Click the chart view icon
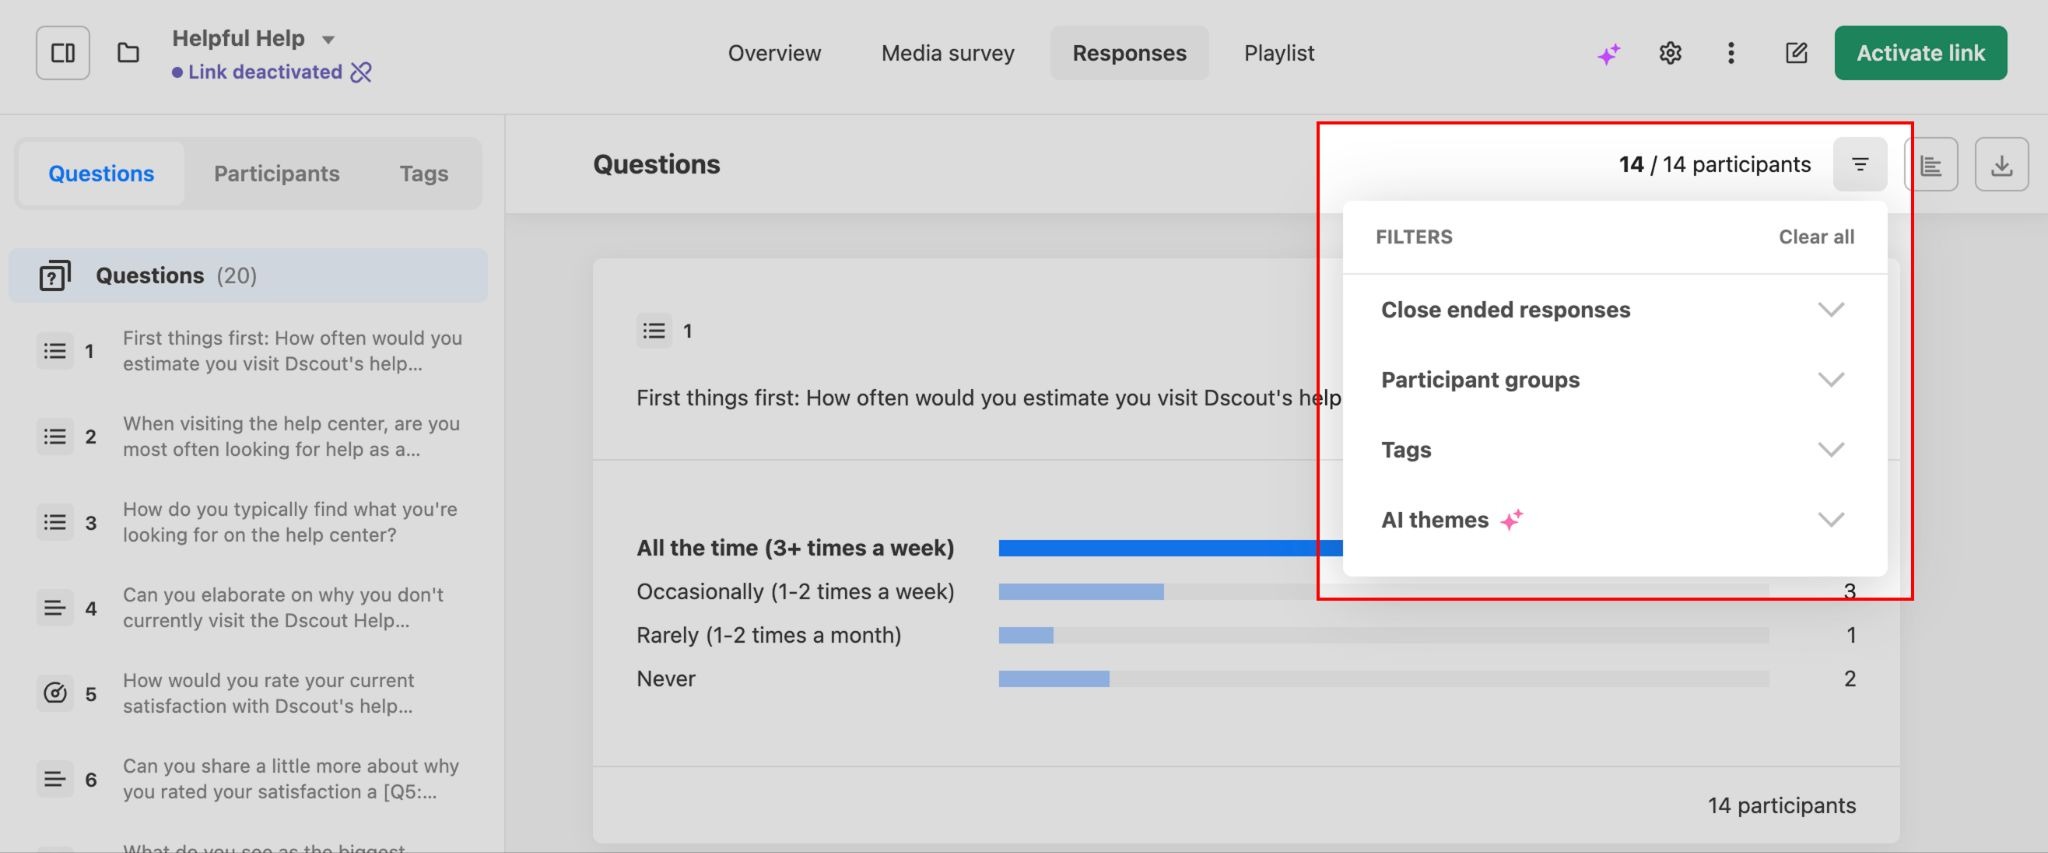Image resolution: width=2048 pixels, height=853 pixels. coord(1931,165)
